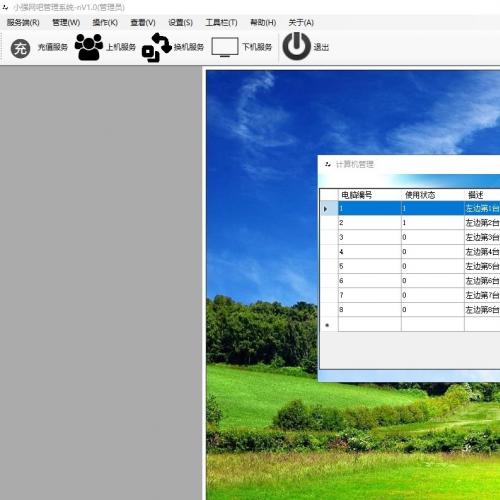Open the 充值服务 recharge toolbar button
The width and height of the screenshot is (500, 500).
point(39,48)
